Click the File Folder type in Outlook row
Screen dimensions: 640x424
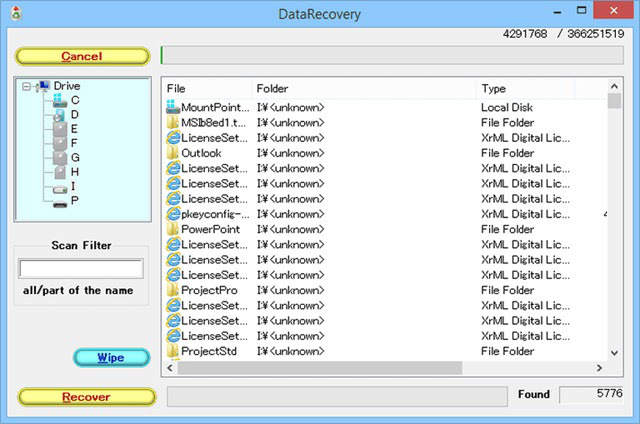coord(507,153)
